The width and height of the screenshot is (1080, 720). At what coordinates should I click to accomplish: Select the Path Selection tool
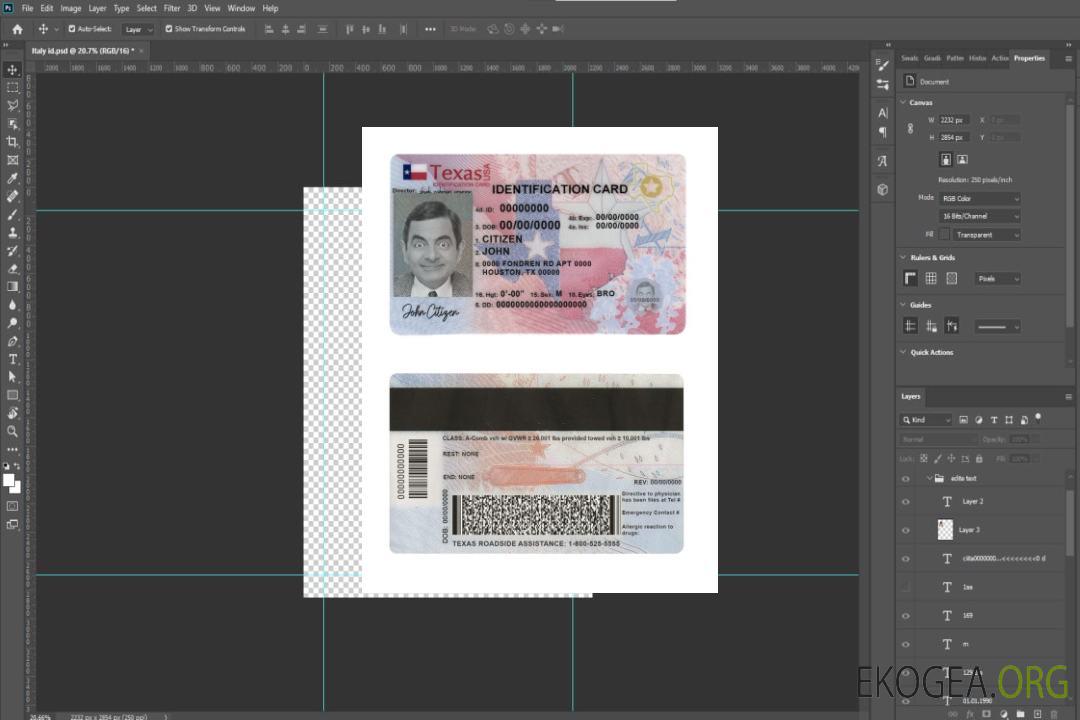click(12, 377)
